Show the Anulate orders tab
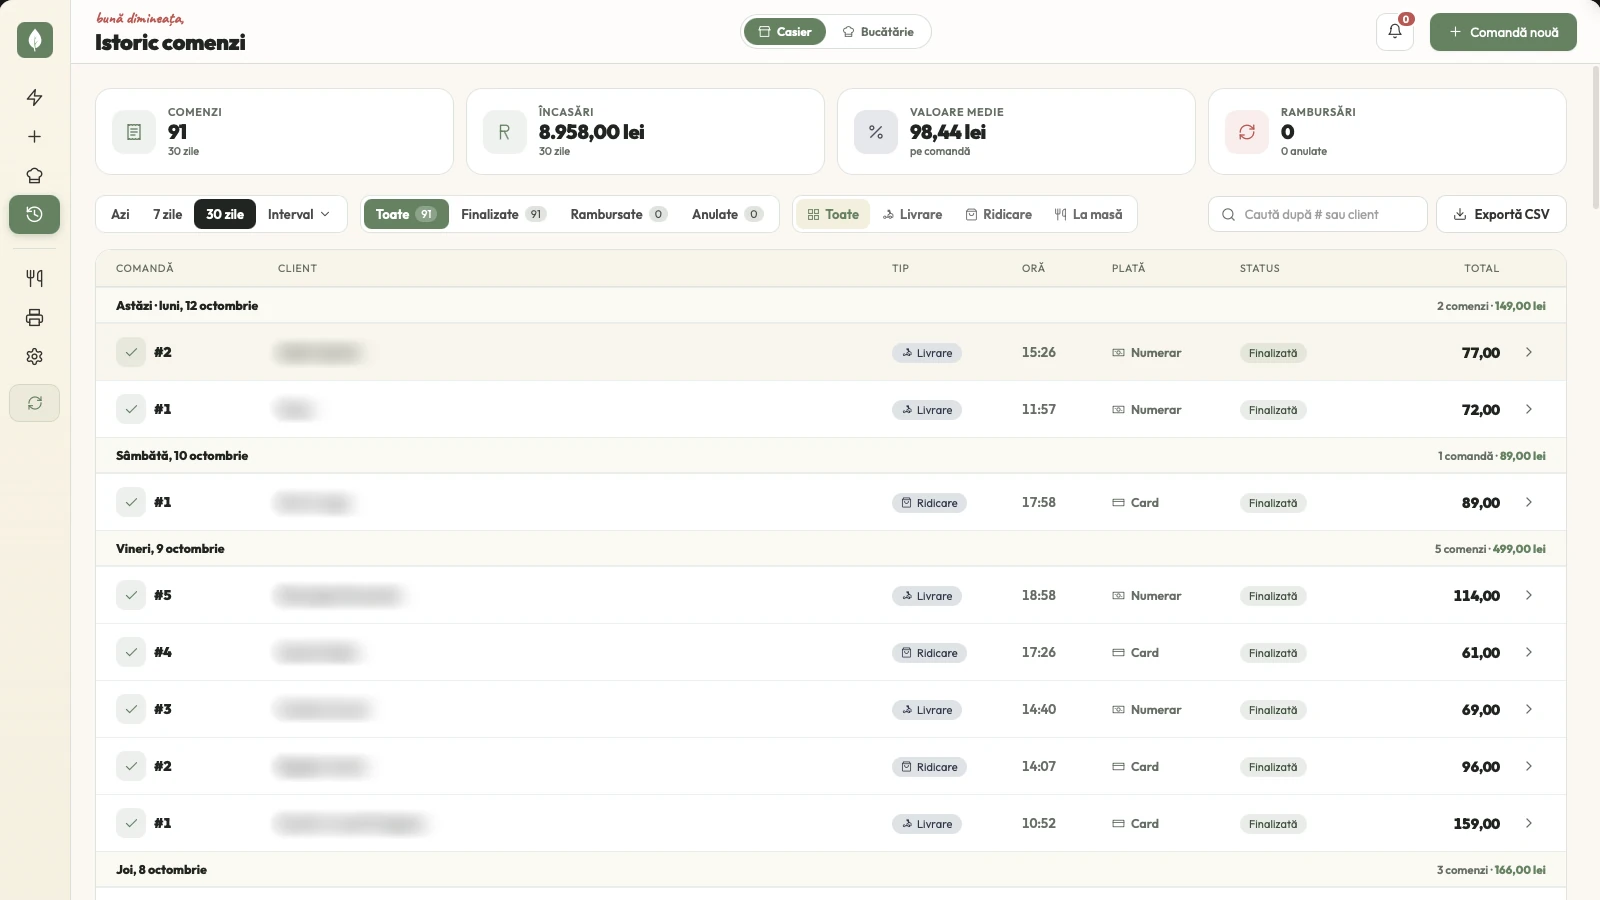 click(x=727, y=214)
